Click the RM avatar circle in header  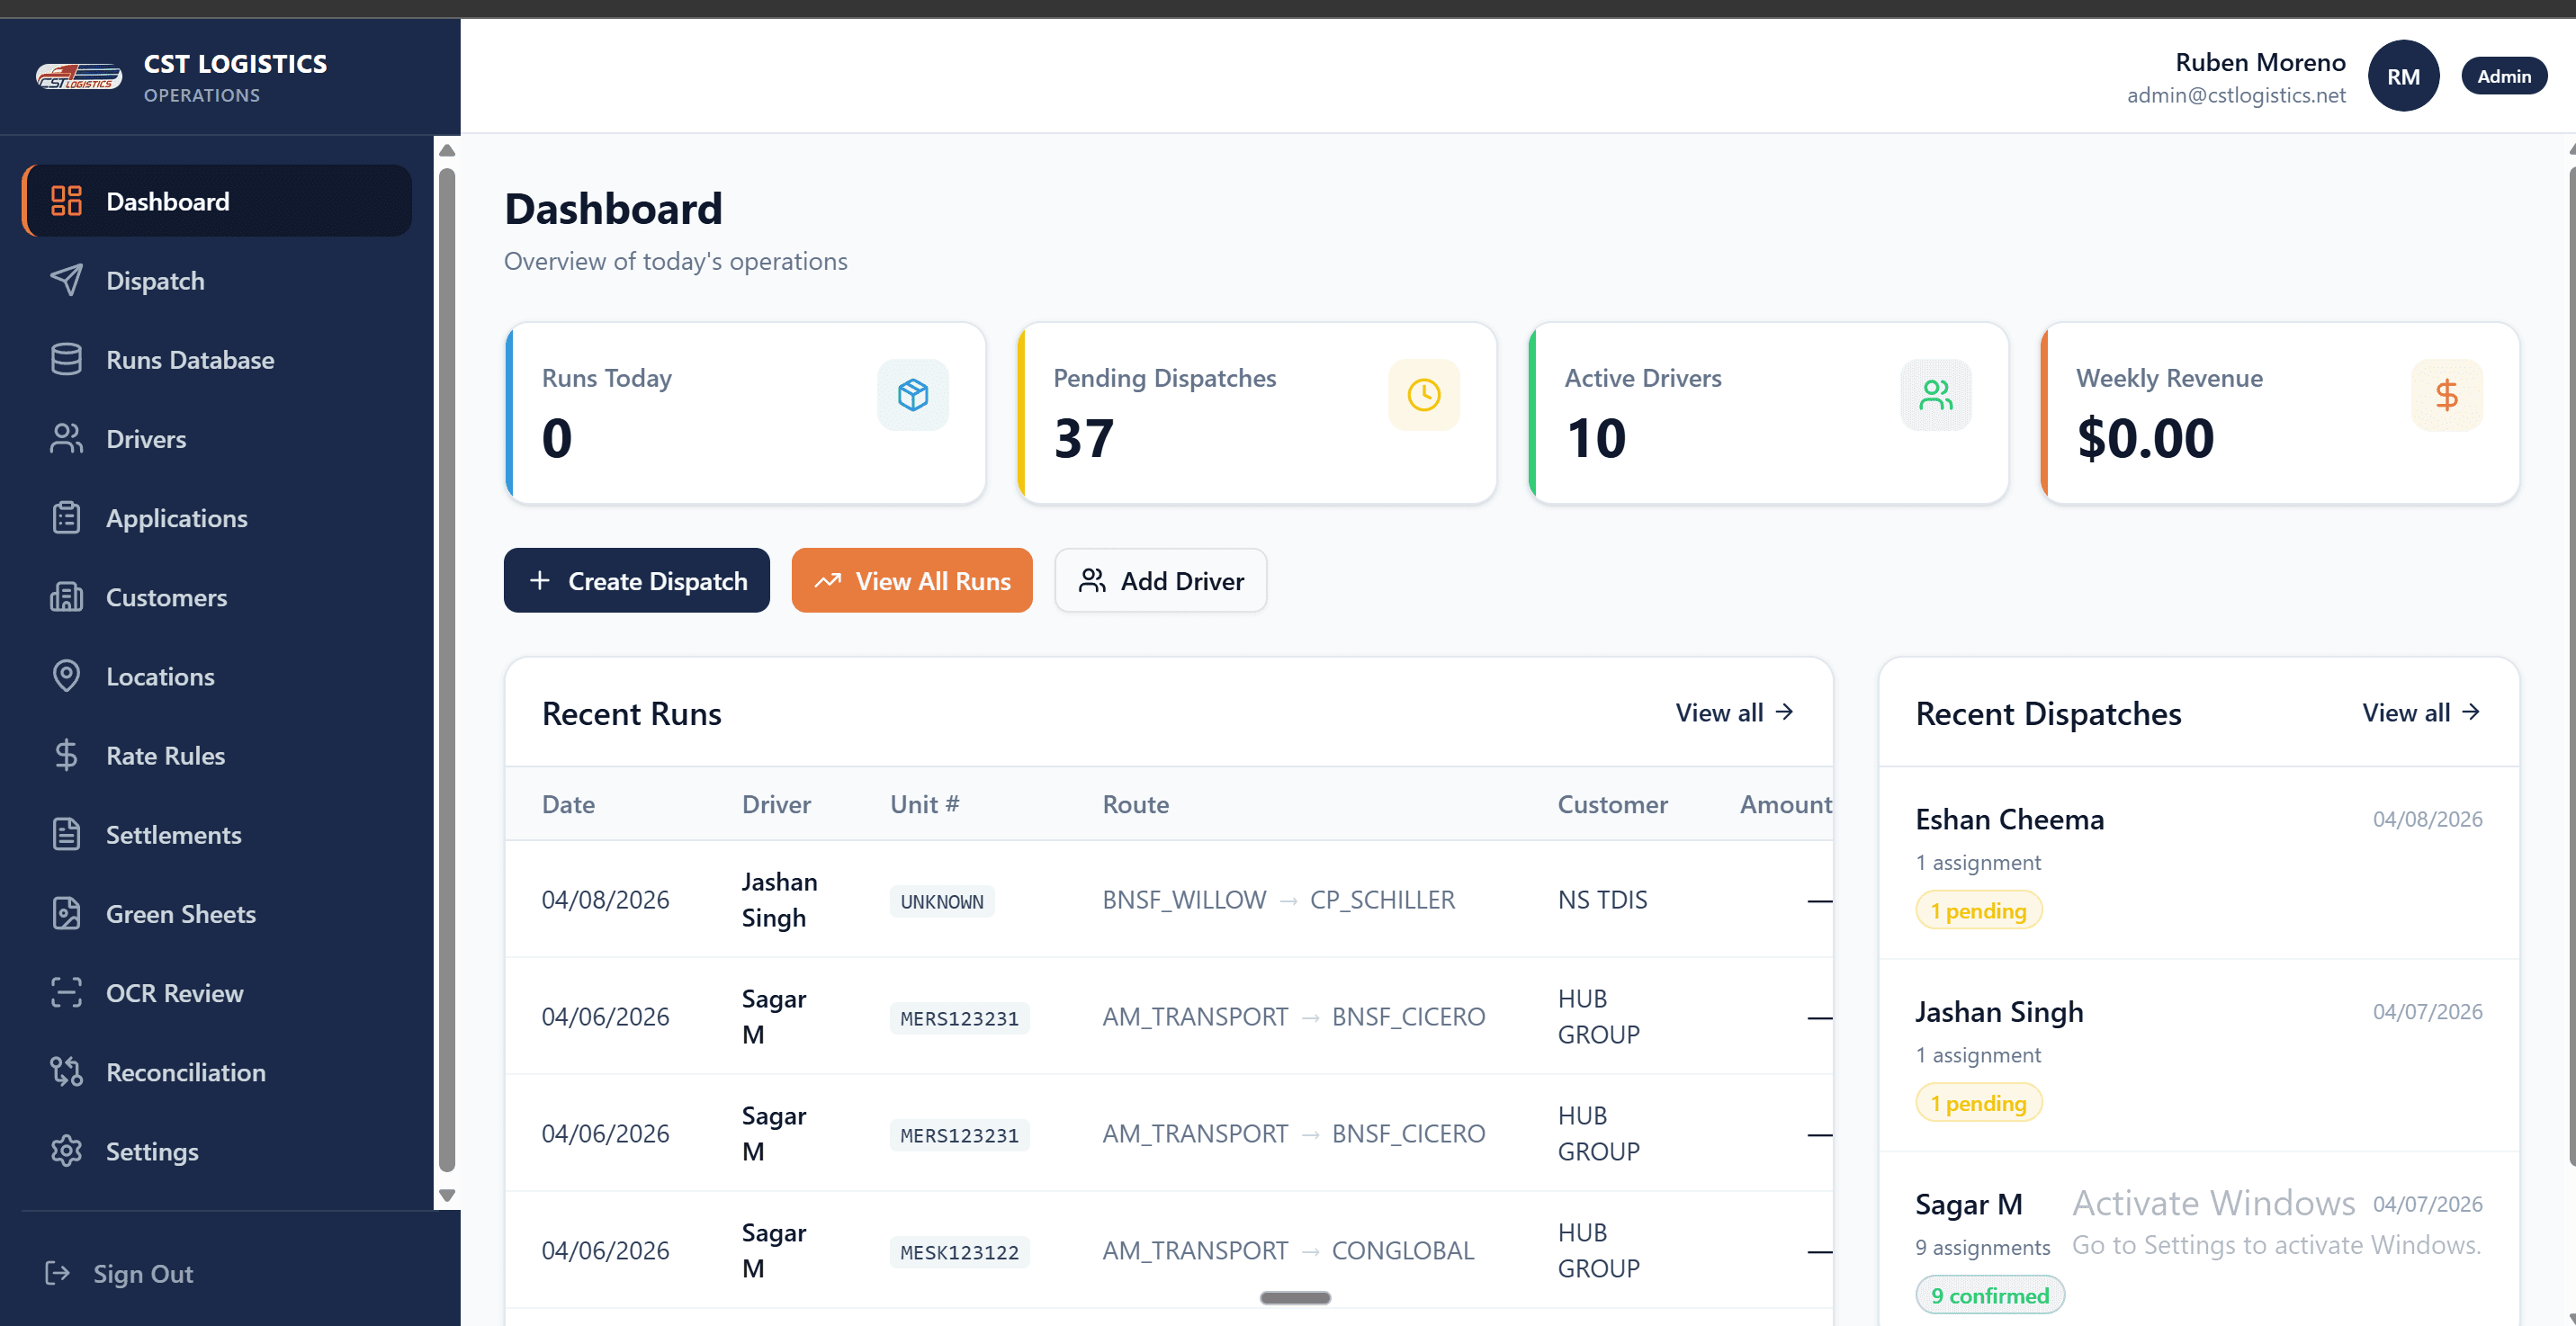pyautogui.click(x=2404, y=75)
